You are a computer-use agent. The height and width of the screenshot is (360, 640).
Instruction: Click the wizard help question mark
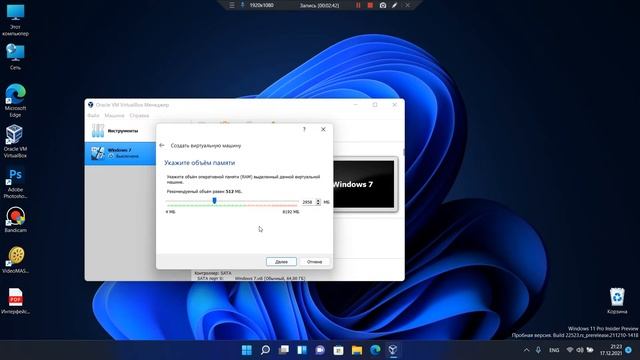[x=304, y=129]
